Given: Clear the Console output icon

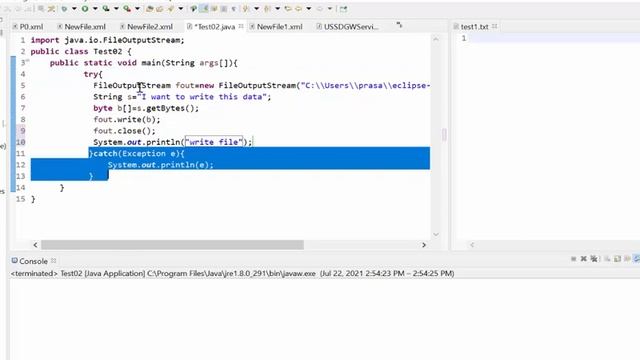Looking at the screenshot, I should coord(607,259).
